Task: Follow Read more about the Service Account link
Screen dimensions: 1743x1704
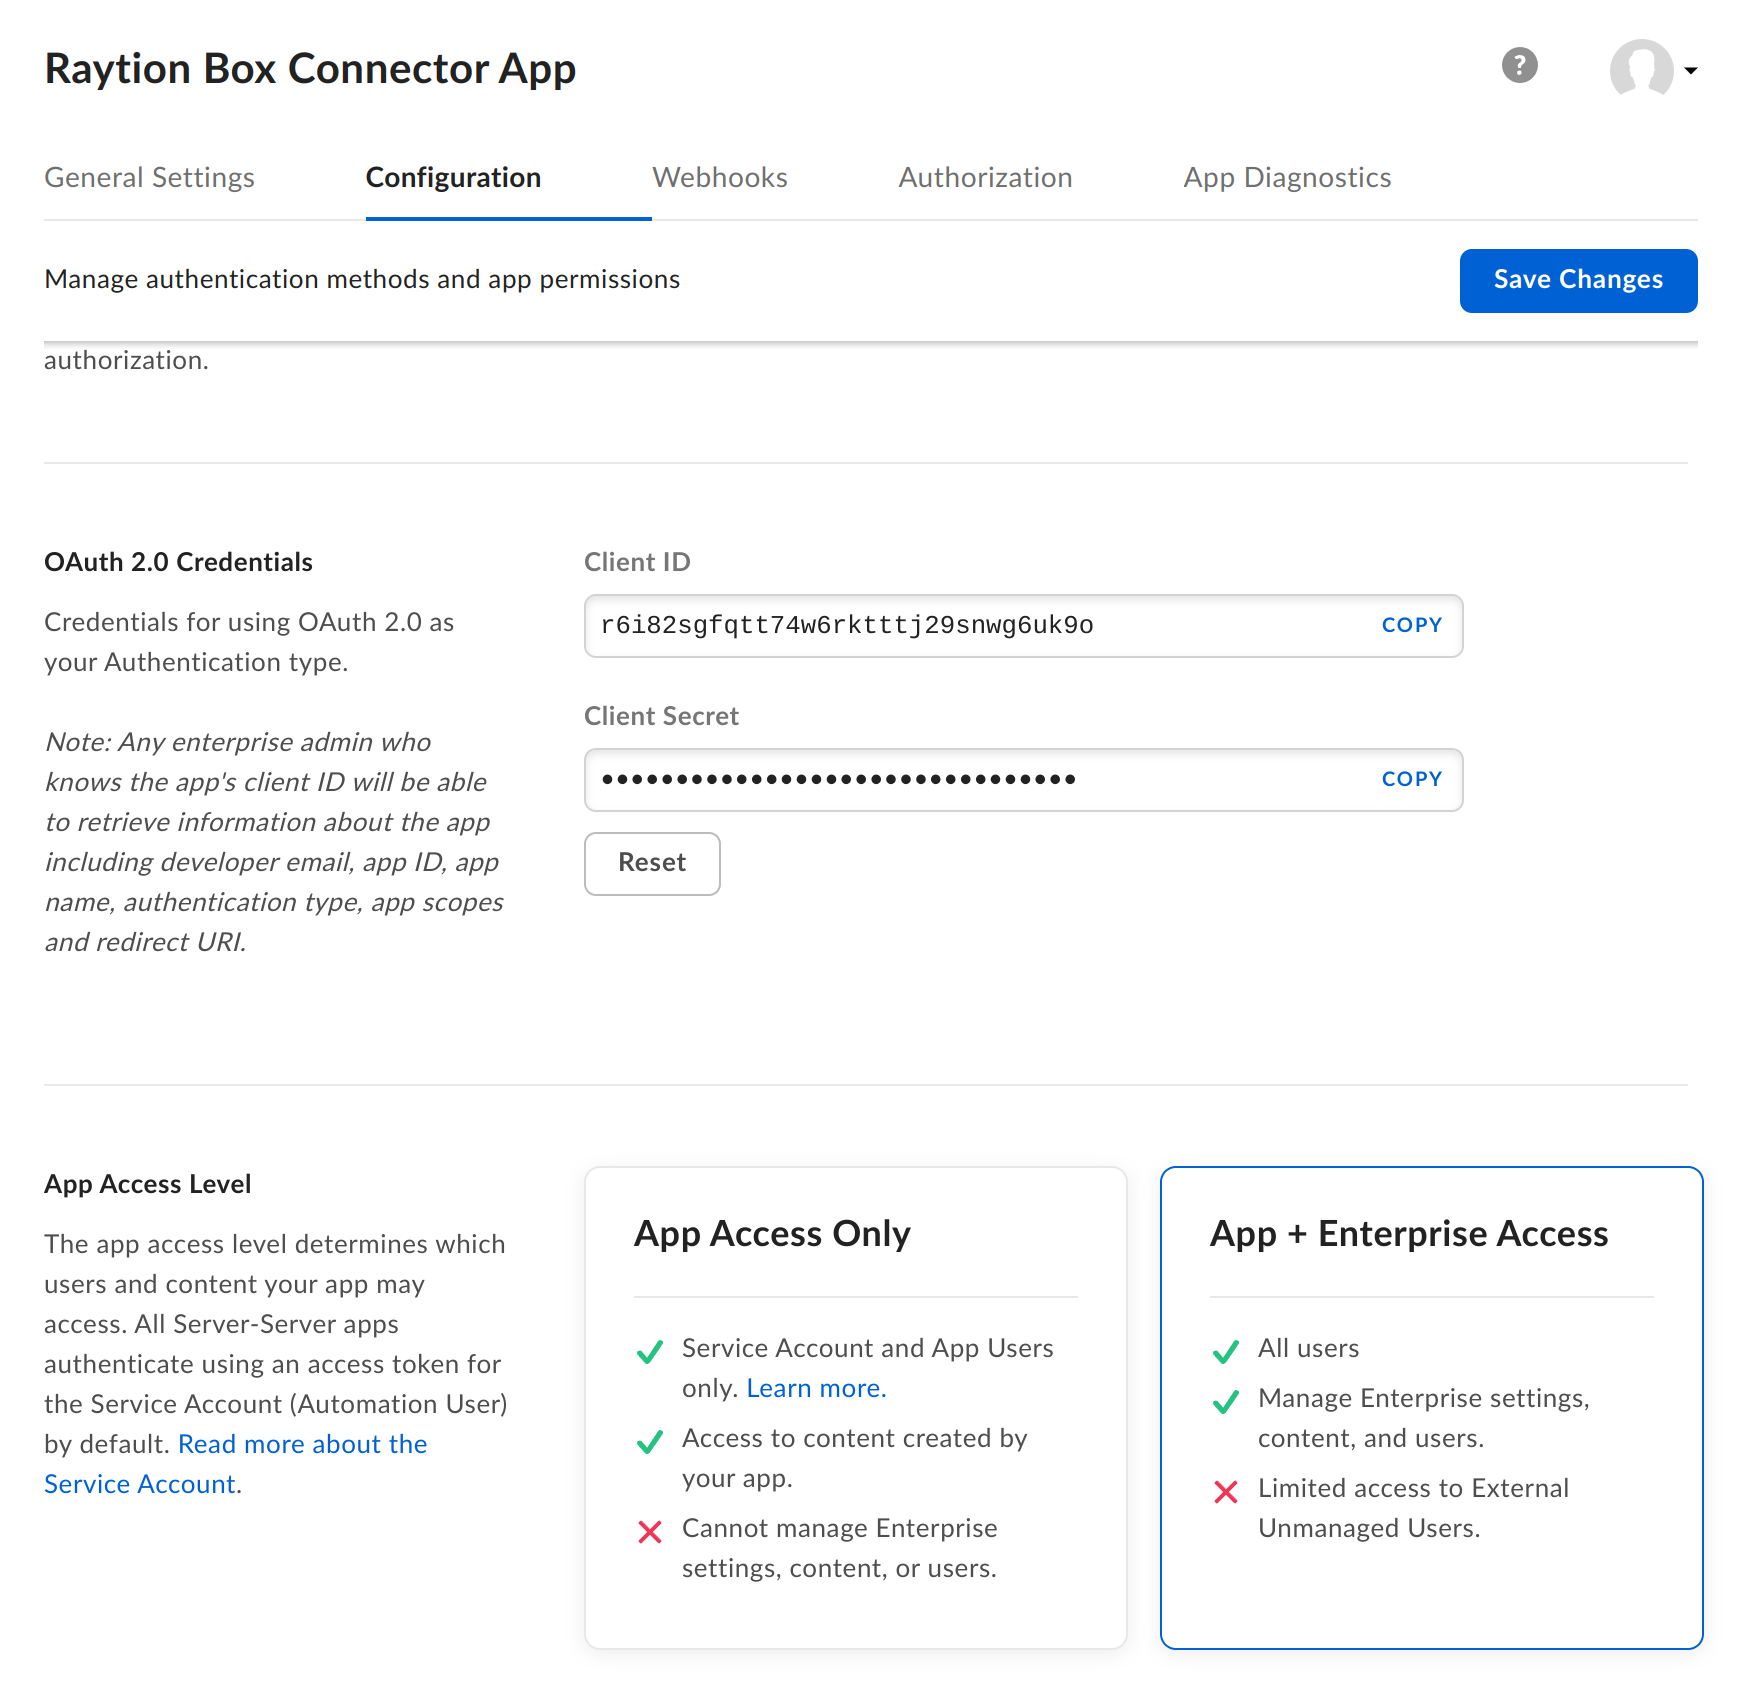Action: pos(302,1445)
